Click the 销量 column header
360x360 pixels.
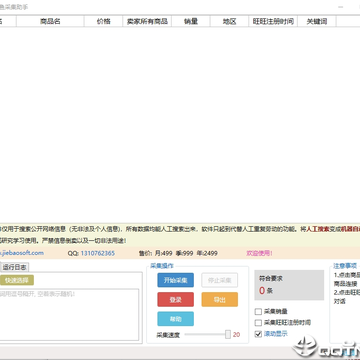point(191,22)
